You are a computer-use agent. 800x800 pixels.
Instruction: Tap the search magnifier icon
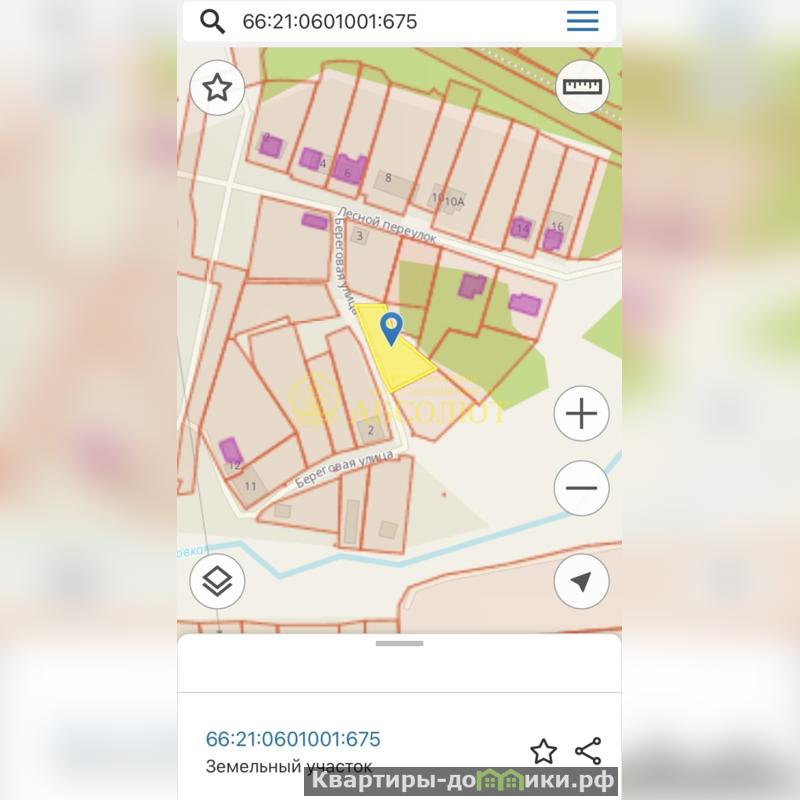point(212,21)
